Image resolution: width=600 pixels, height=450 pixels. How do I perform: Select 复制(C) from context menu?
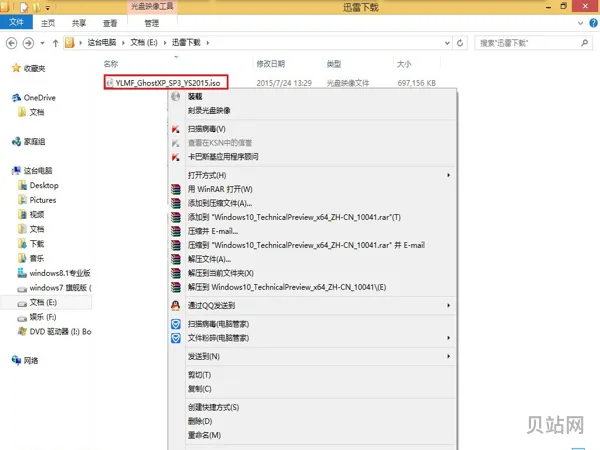pos(199,389)
